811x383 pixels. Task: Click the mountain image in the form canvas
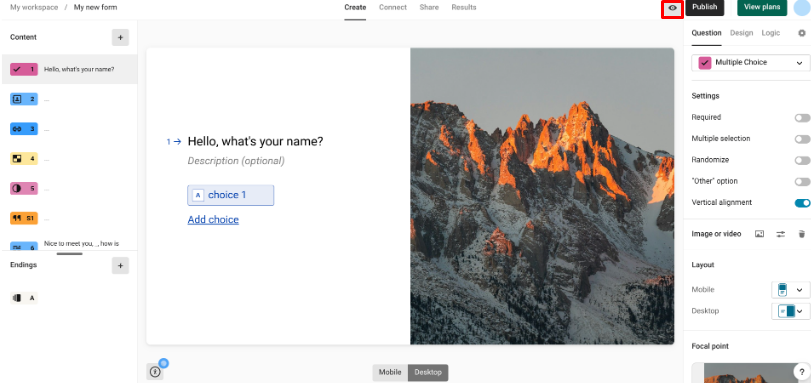(x=542, y=196)
